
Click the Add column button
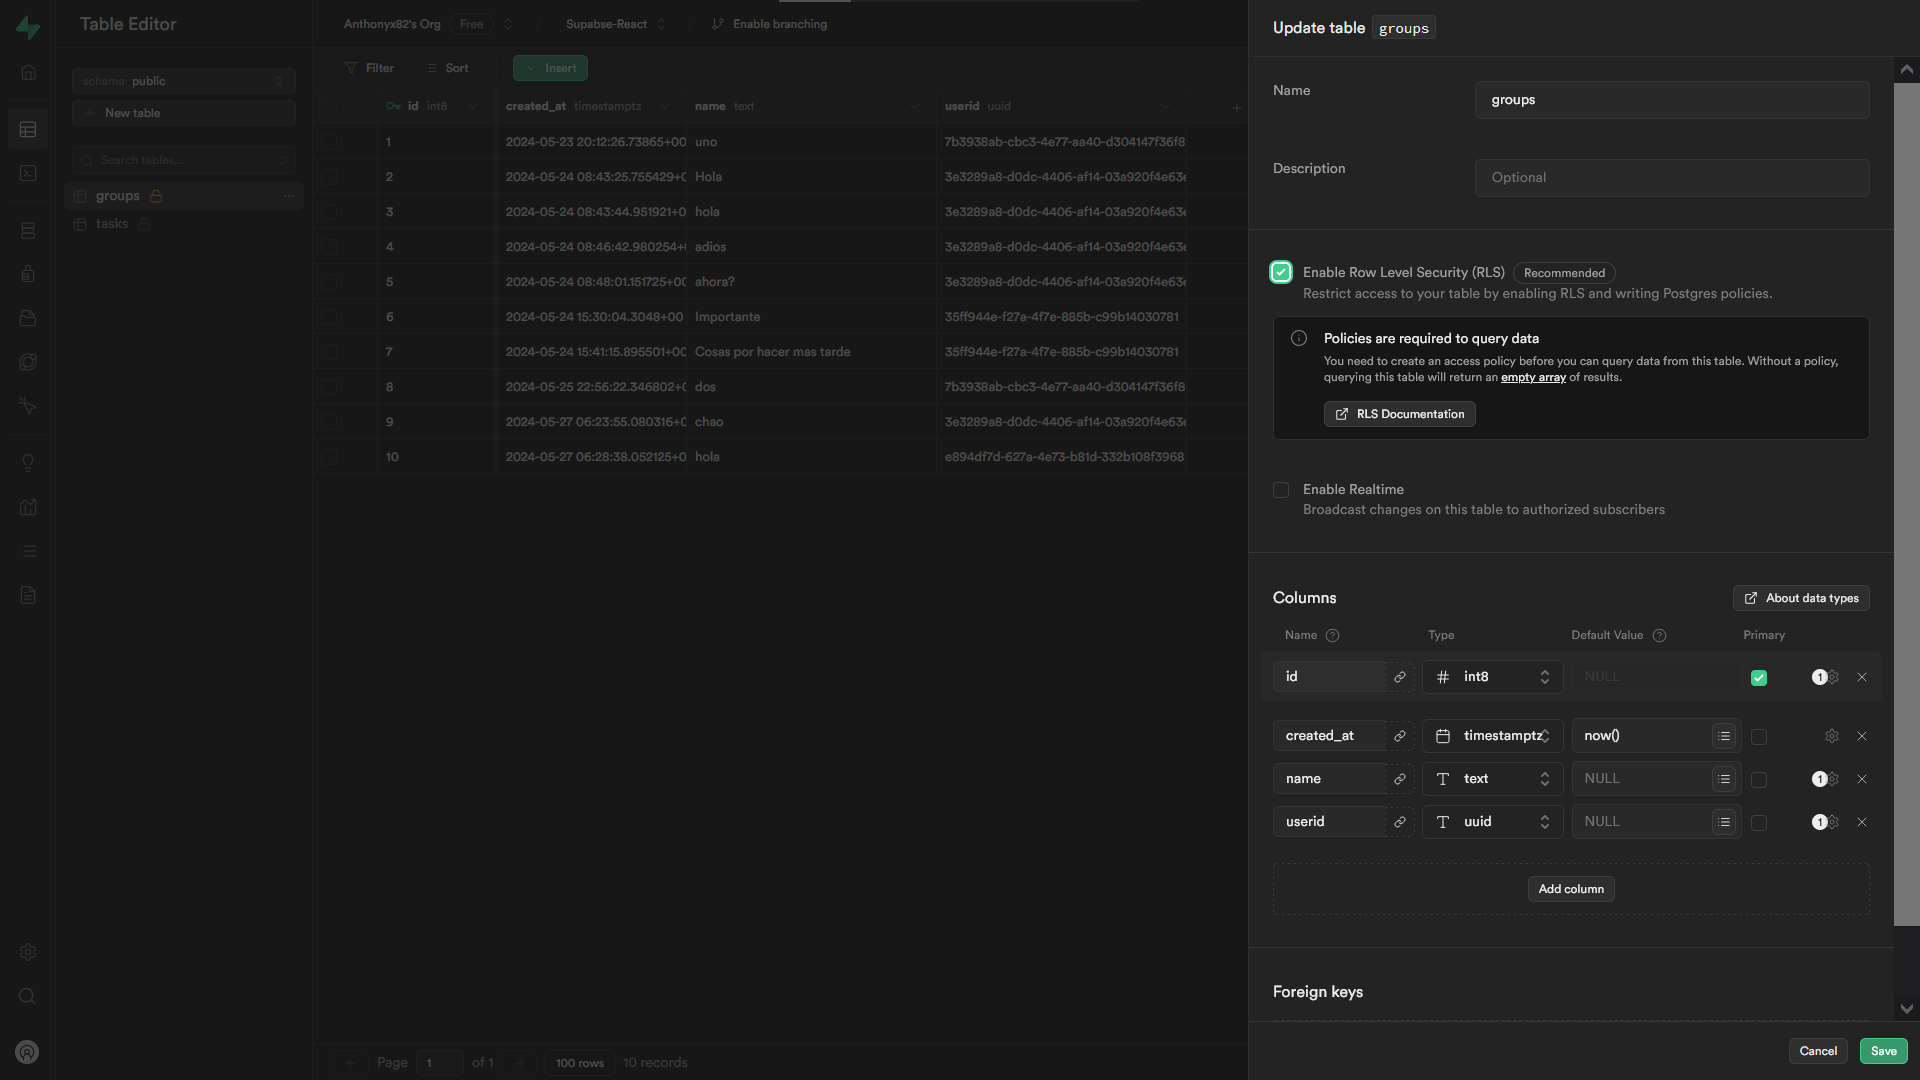(x=1570, y=889)
